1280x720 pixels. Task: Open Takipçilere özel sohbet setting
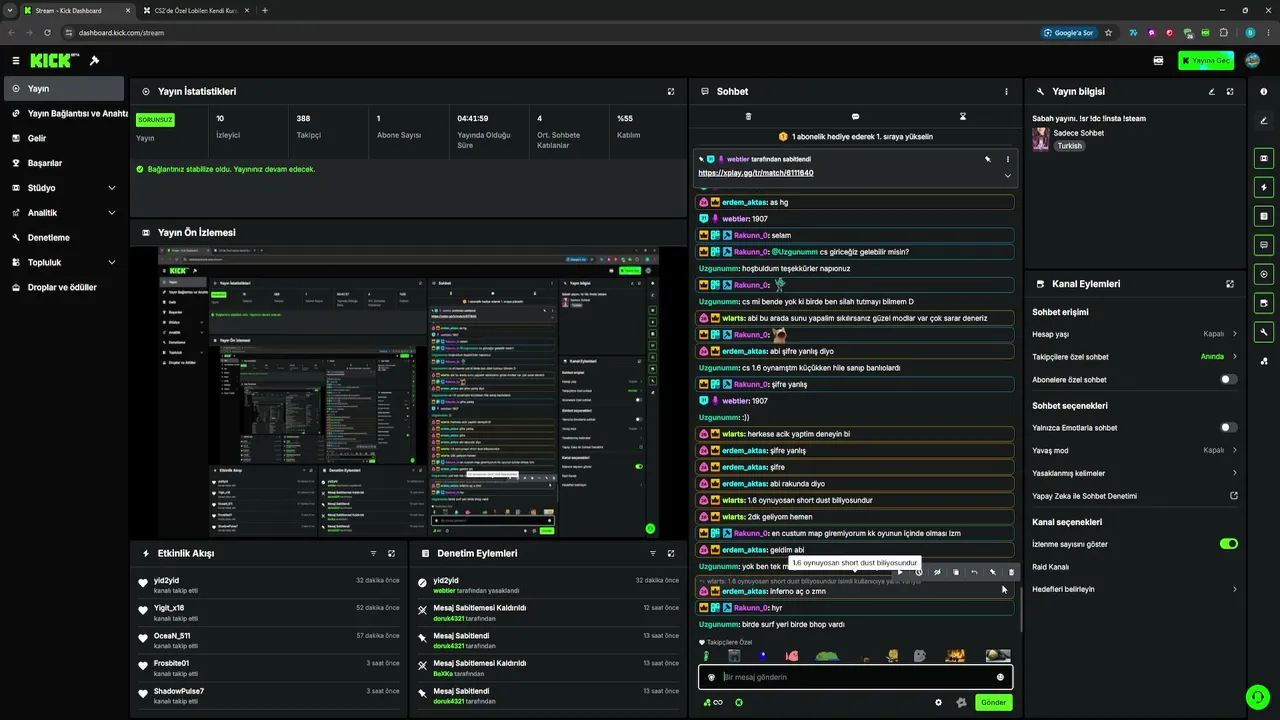point(1135,357)
